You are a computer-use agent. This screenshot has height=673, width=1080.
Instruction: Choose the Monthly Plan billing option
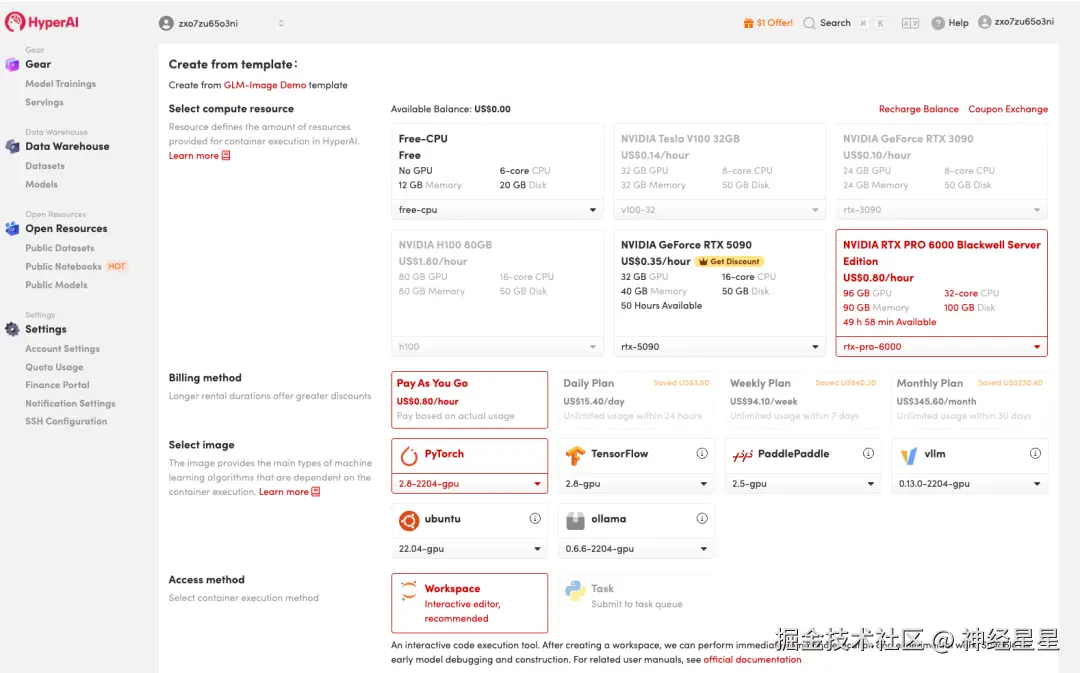tap(969, 400)
